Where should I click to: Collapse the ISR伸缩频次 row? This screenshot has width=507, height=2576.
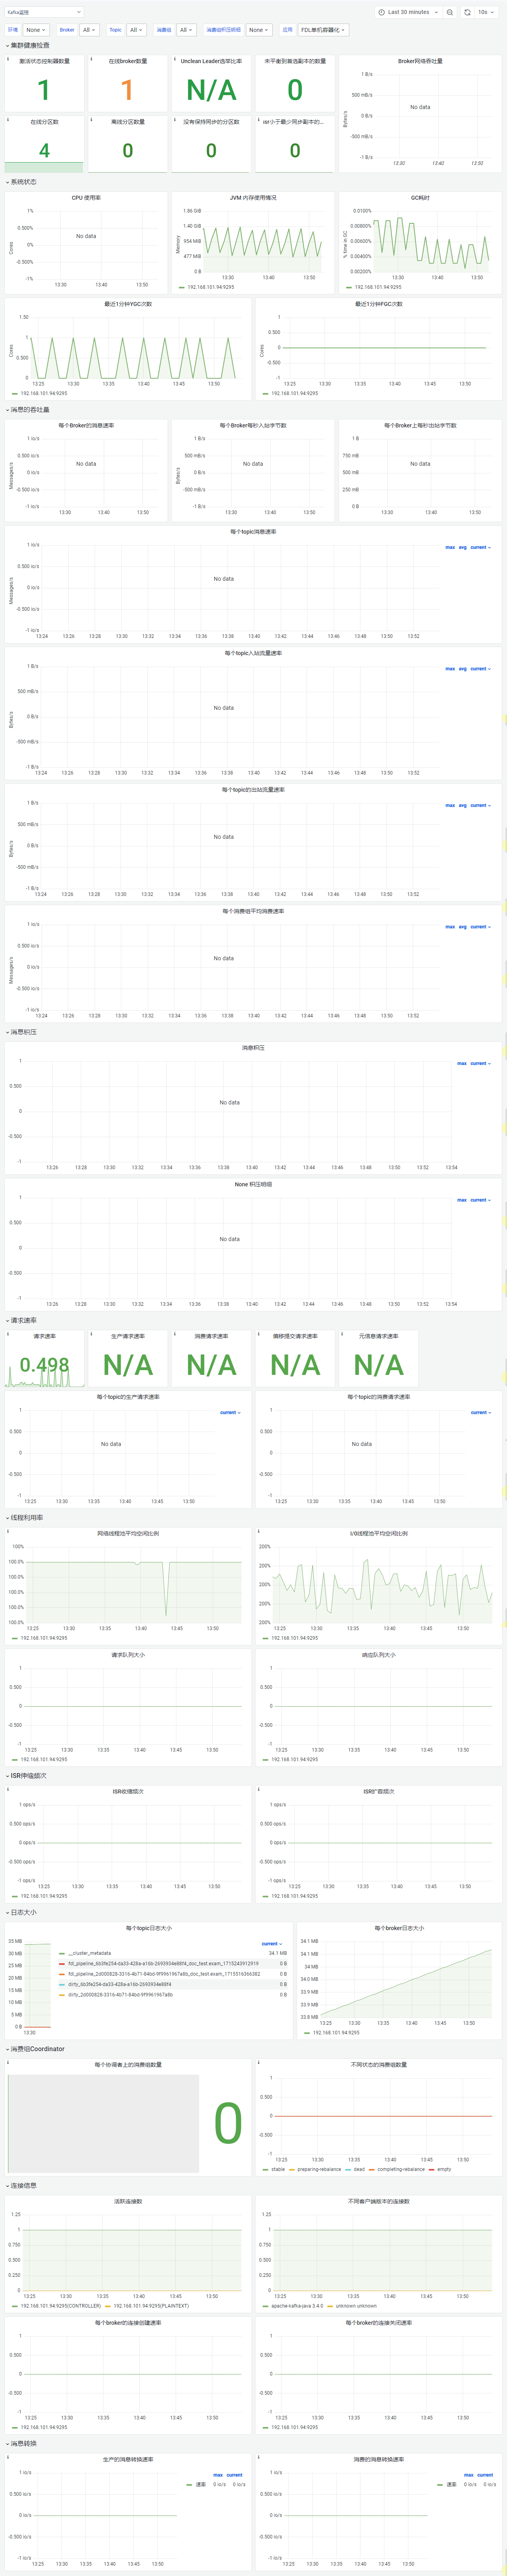26,1775
